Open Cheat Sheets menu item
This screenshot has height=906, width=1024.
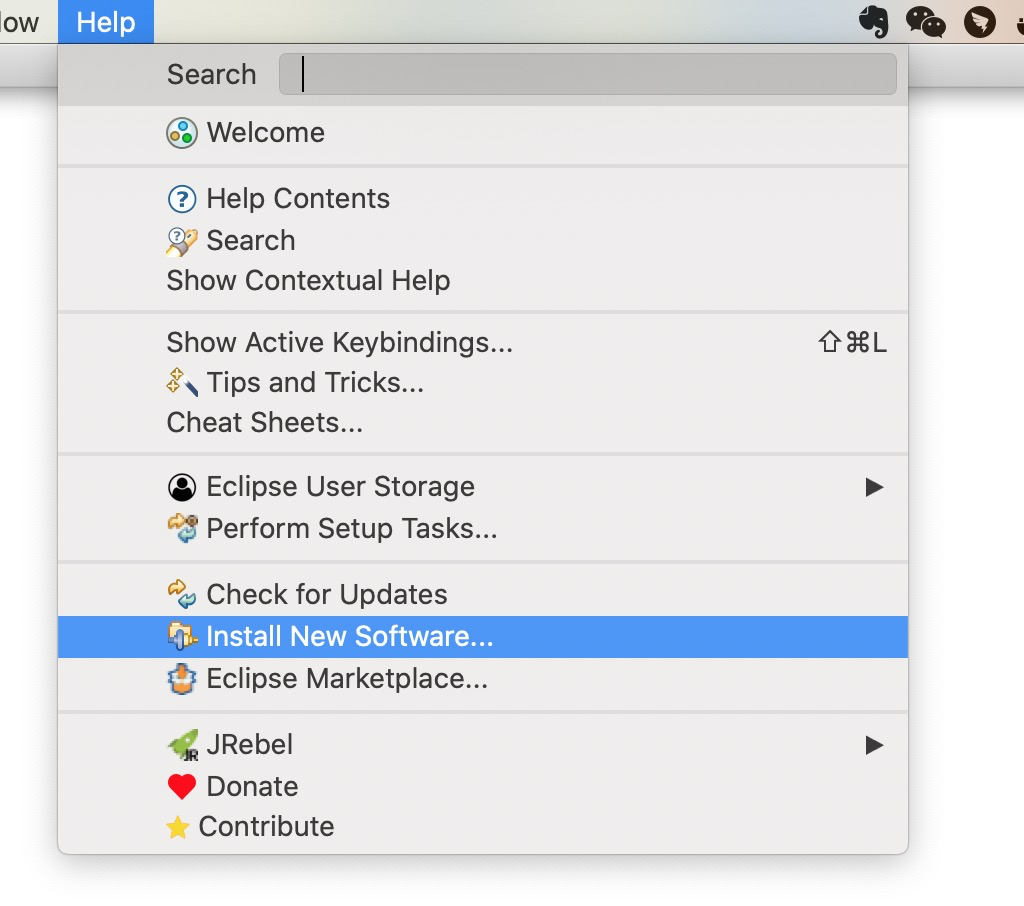pyautogui.click(x=264, y=423)
